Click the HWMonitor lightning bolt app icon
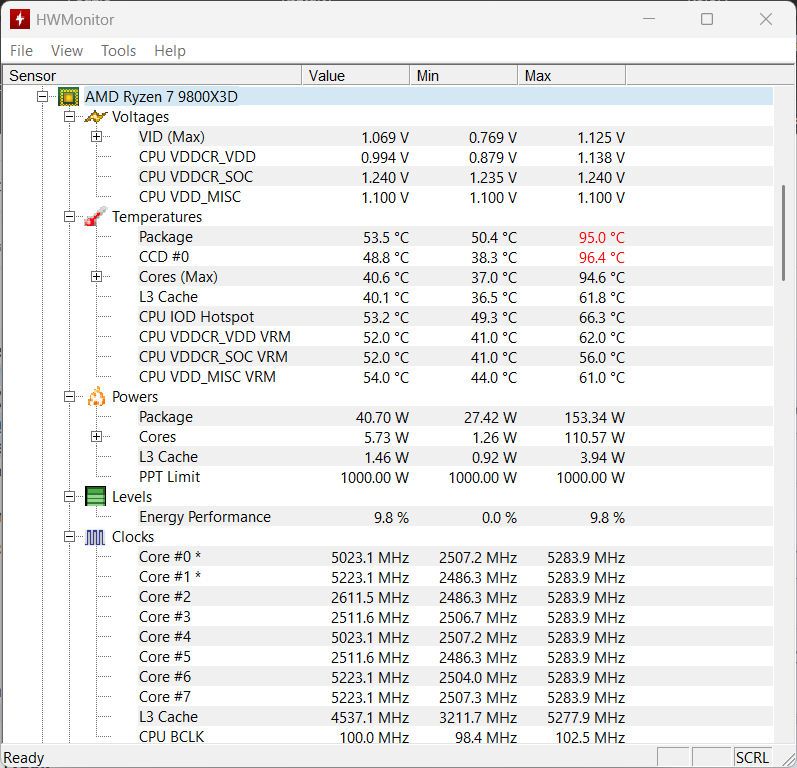 point(19,19)
